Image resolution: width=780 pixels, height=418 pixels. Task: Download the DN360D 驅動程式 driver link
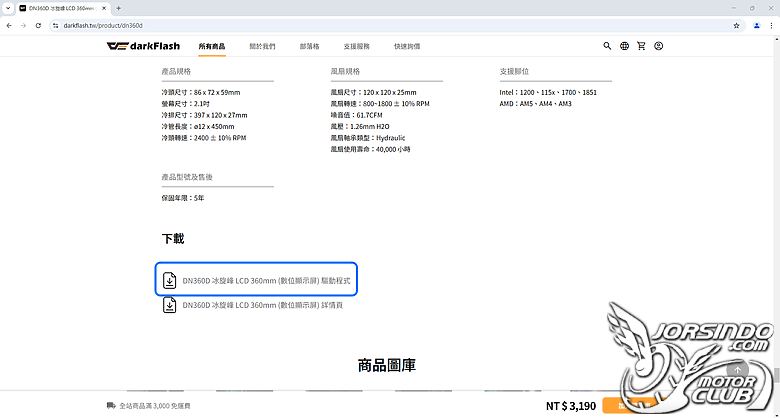coord(266,281)
